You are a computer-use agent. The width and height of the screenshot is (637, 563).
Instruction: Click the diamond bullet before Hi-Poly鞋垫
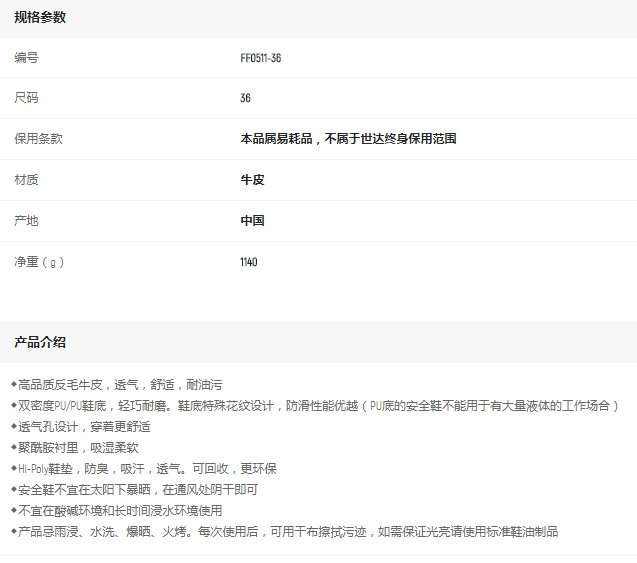(14, 468)
